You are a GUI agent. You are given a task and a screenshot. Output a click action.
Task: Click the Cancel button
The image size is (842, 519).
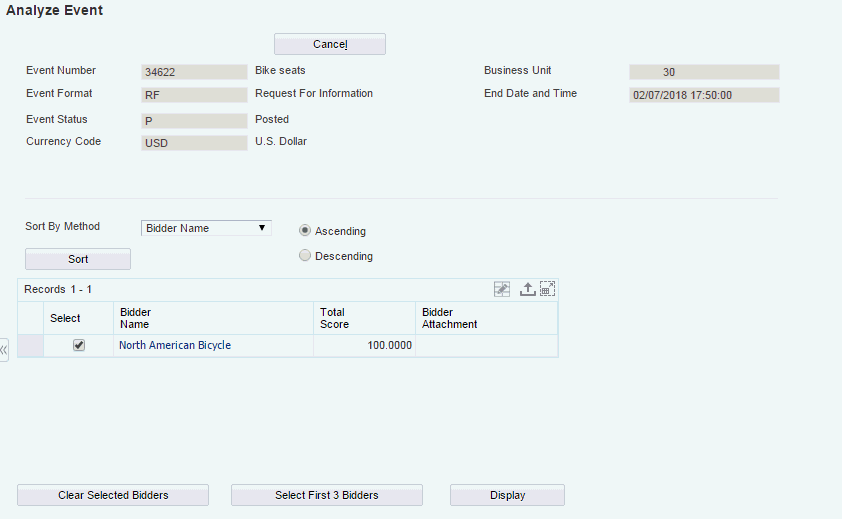click(330, 44)
